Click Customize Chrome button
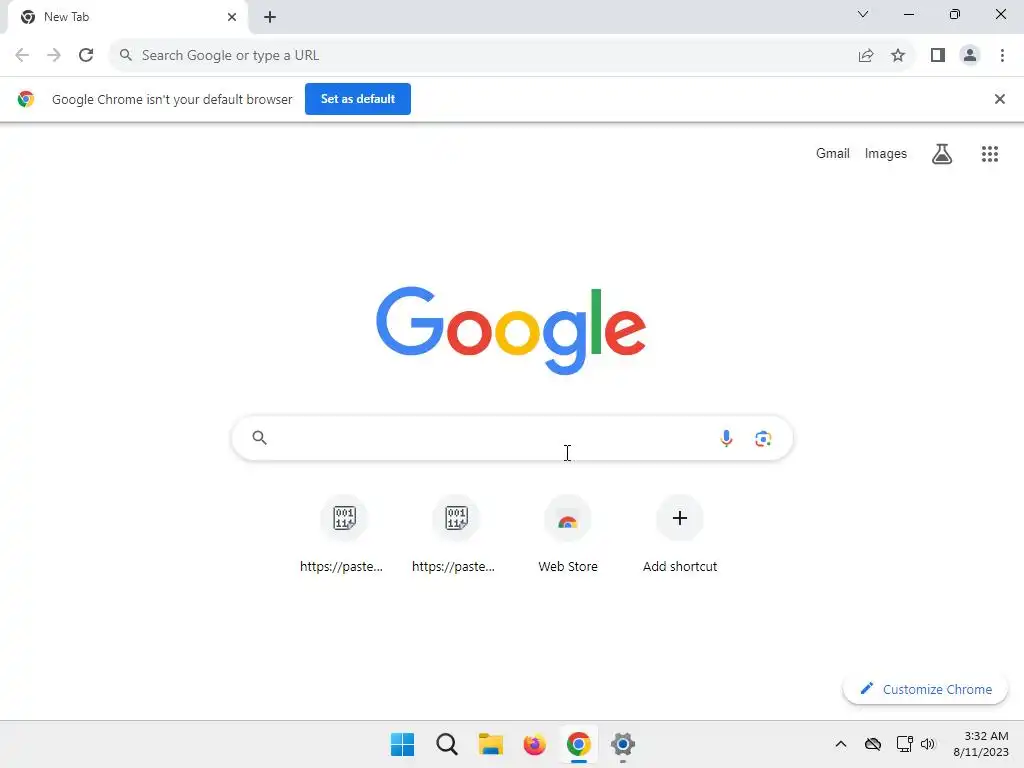Image resolution: width=1024 pixels, height=768 pixels. 925,690
